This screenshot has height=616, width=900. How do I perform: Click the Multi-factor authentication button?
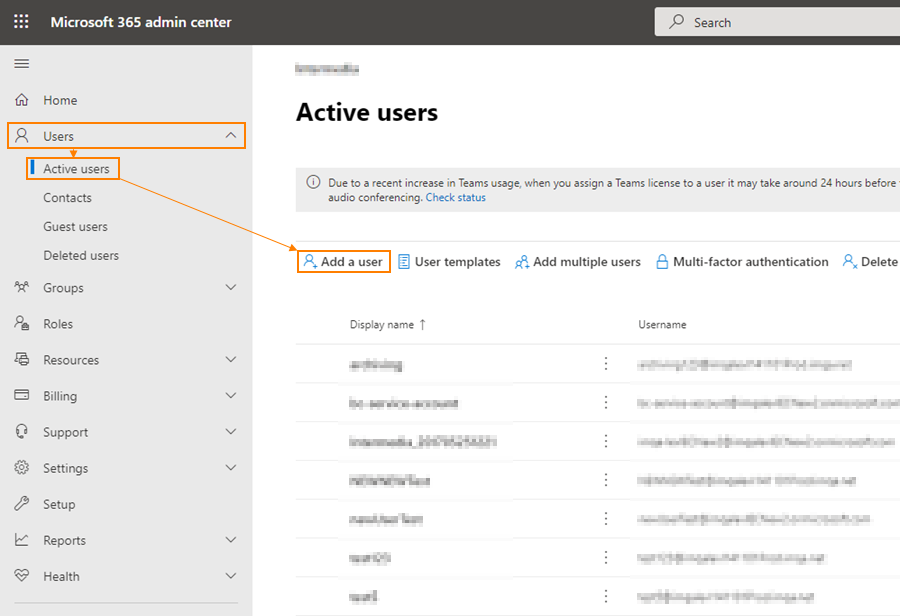tap(742, 262)
